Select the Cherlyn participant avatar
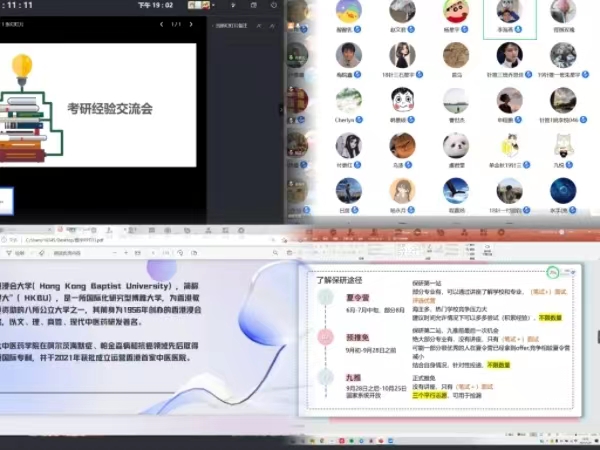 tap(346, 100)
